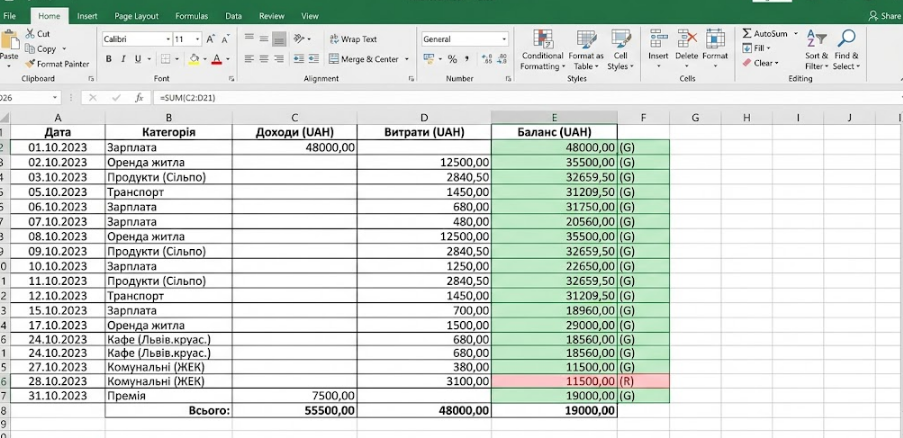Open the font size 11 dropdown
The height and width of the screenshot is (438, 903).
[x=198, y=40]
